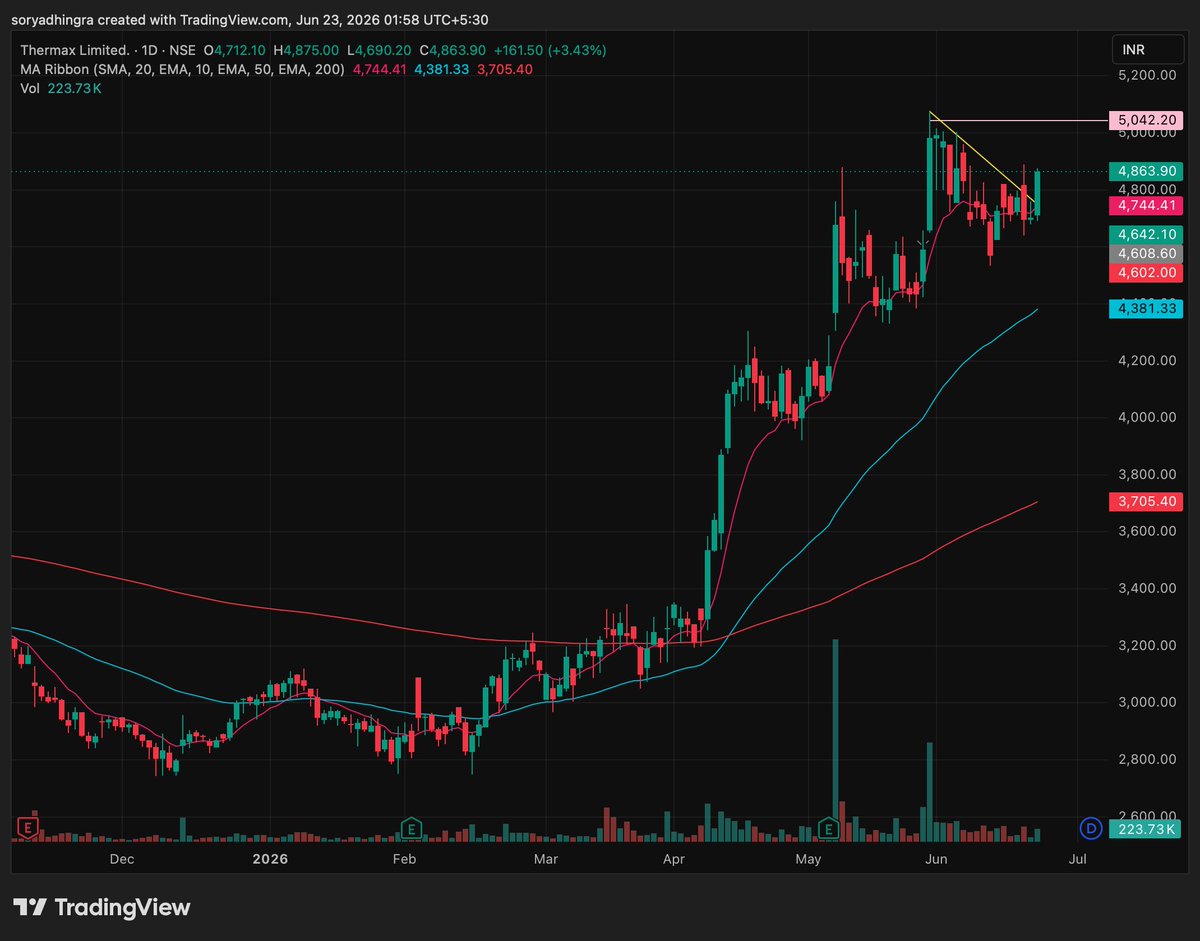
Task: Click the 3,000.00 price scale value
Action: click(x=1146, y=702)
